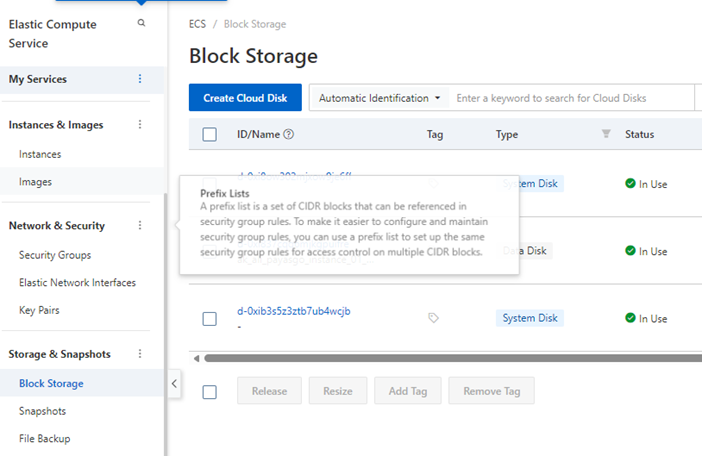The width and height of the screenshot is (702, 456).
Task: Click the sidebar search magnifier icon
Action: [141, 23]
